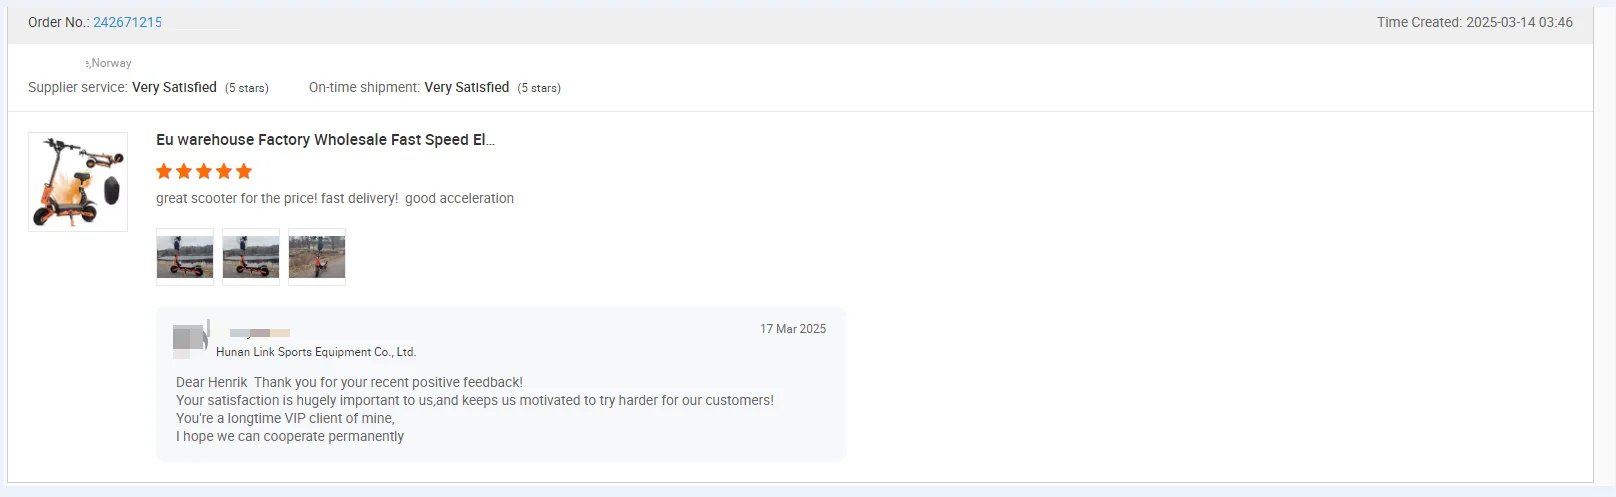Click the third orange rating star
1616x497 pixels.
point(204,171)
